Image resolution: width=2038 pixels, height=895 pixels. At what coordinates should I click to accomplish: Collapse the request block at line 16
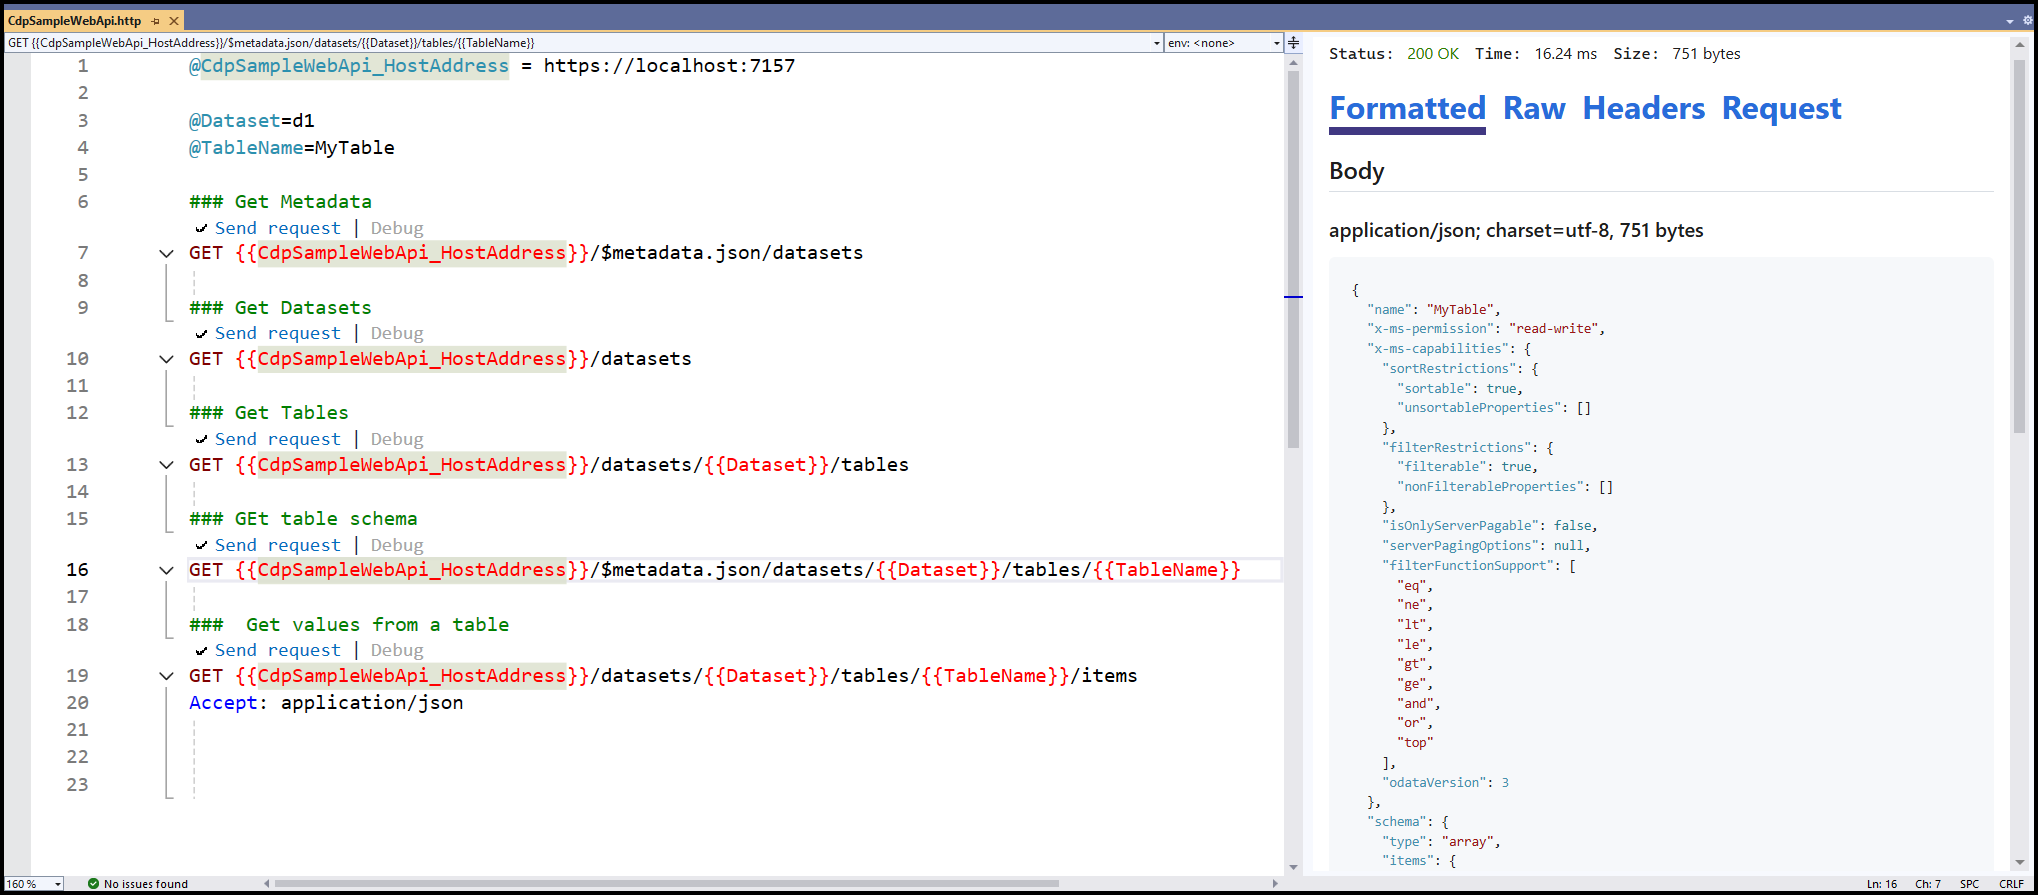pyautogui.click(x=166, y=570)
